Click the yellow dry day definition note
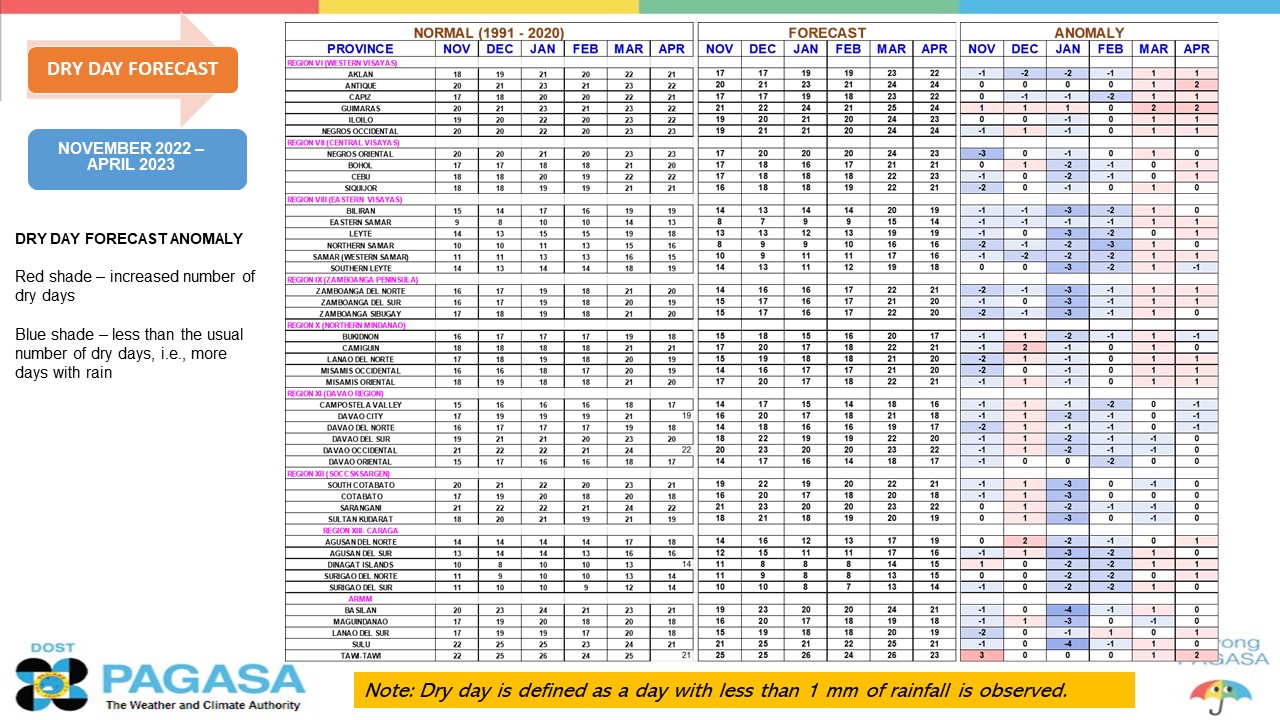The width and height of the screenshot is (1280, 720). (744, 690)
